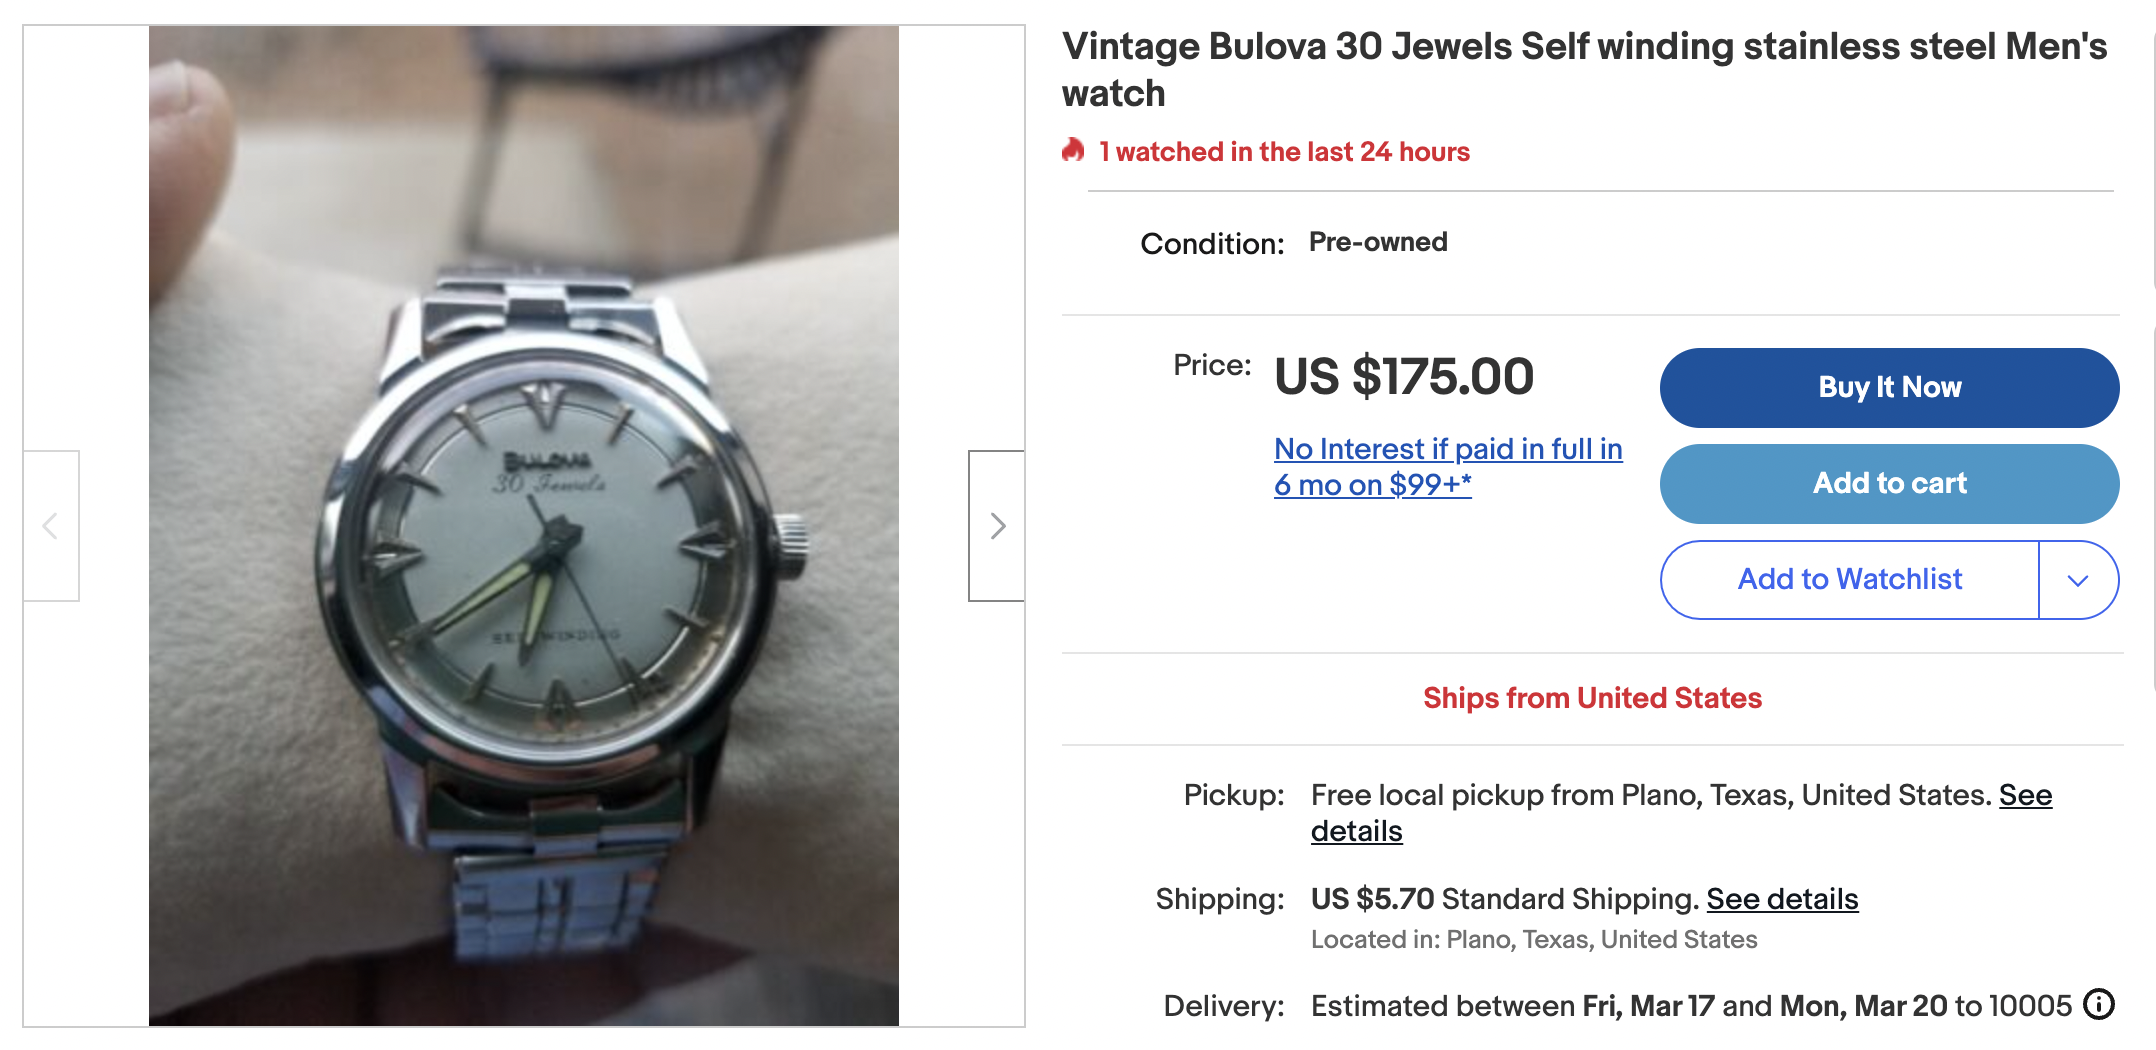2156x1050 pixels.
Task: Show the next watch photo
Action: tap(996, 526)
